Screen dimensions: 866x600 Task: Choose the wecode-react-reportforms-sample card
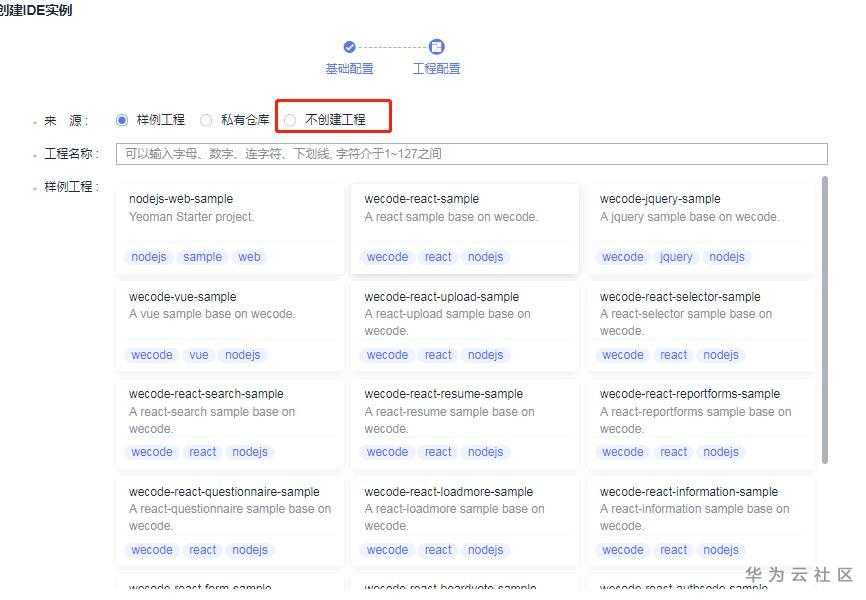[701, 424]
